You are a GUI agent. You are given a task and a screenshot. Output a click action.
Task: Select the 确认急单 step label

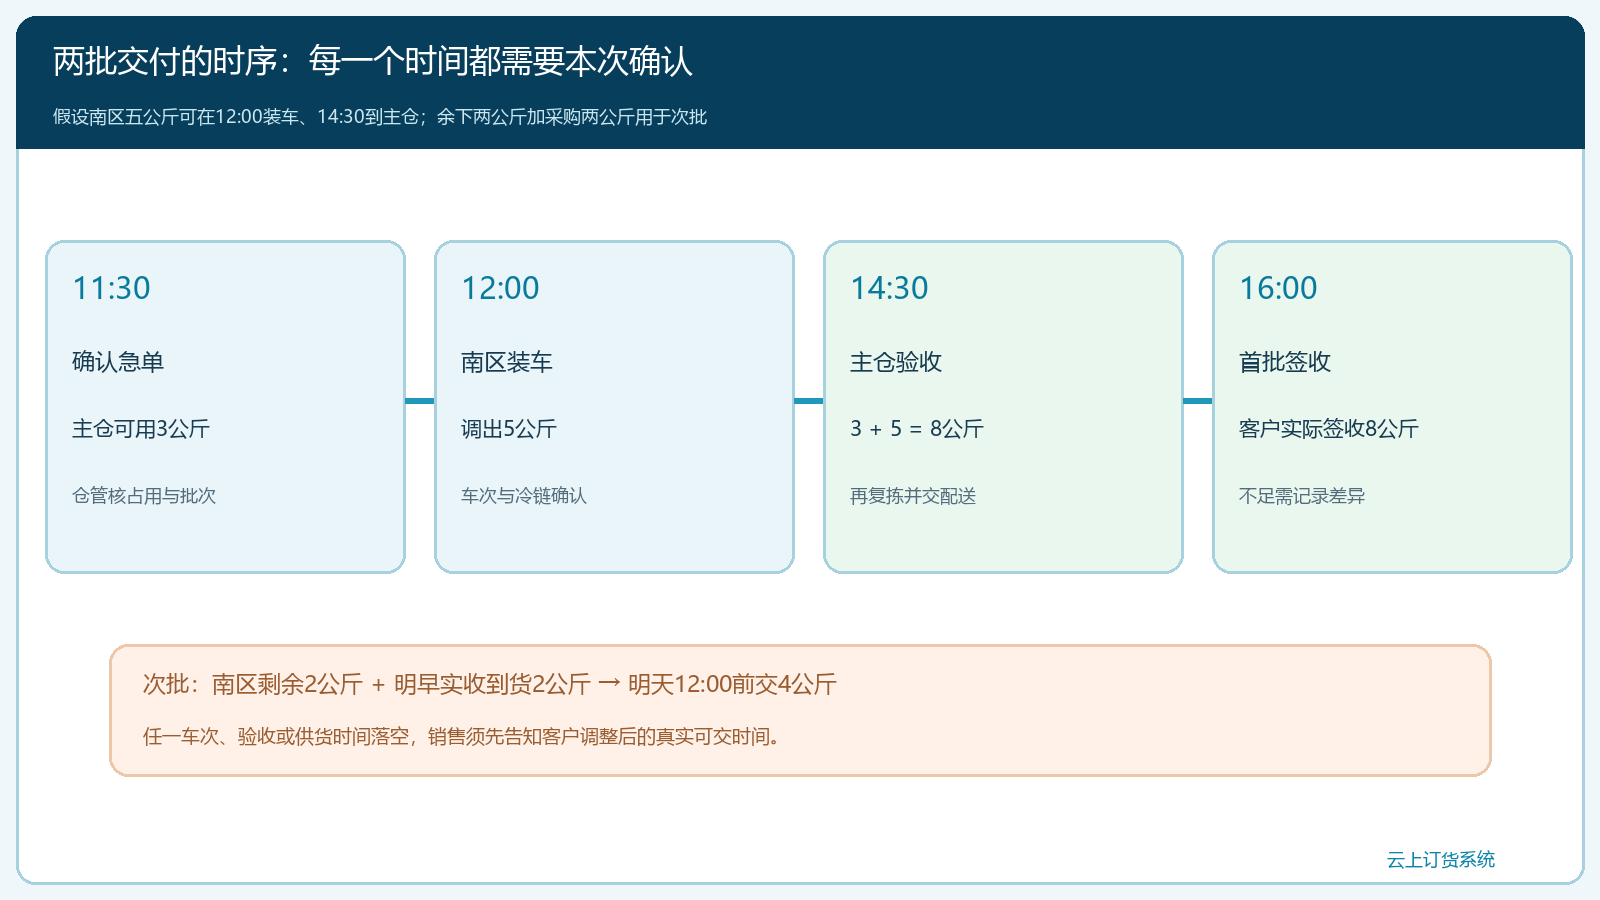tap(118, 362)
